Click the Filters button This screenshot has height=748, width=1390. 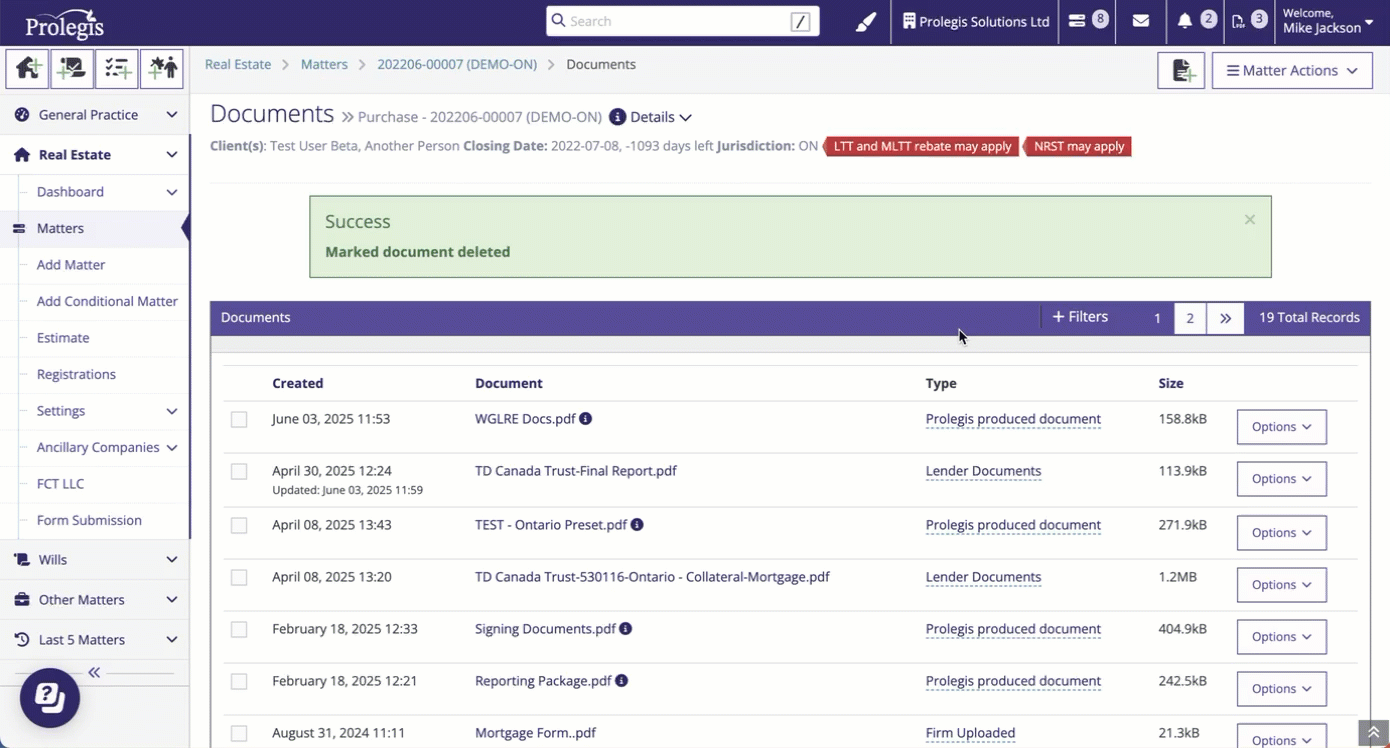(1080, 317)
